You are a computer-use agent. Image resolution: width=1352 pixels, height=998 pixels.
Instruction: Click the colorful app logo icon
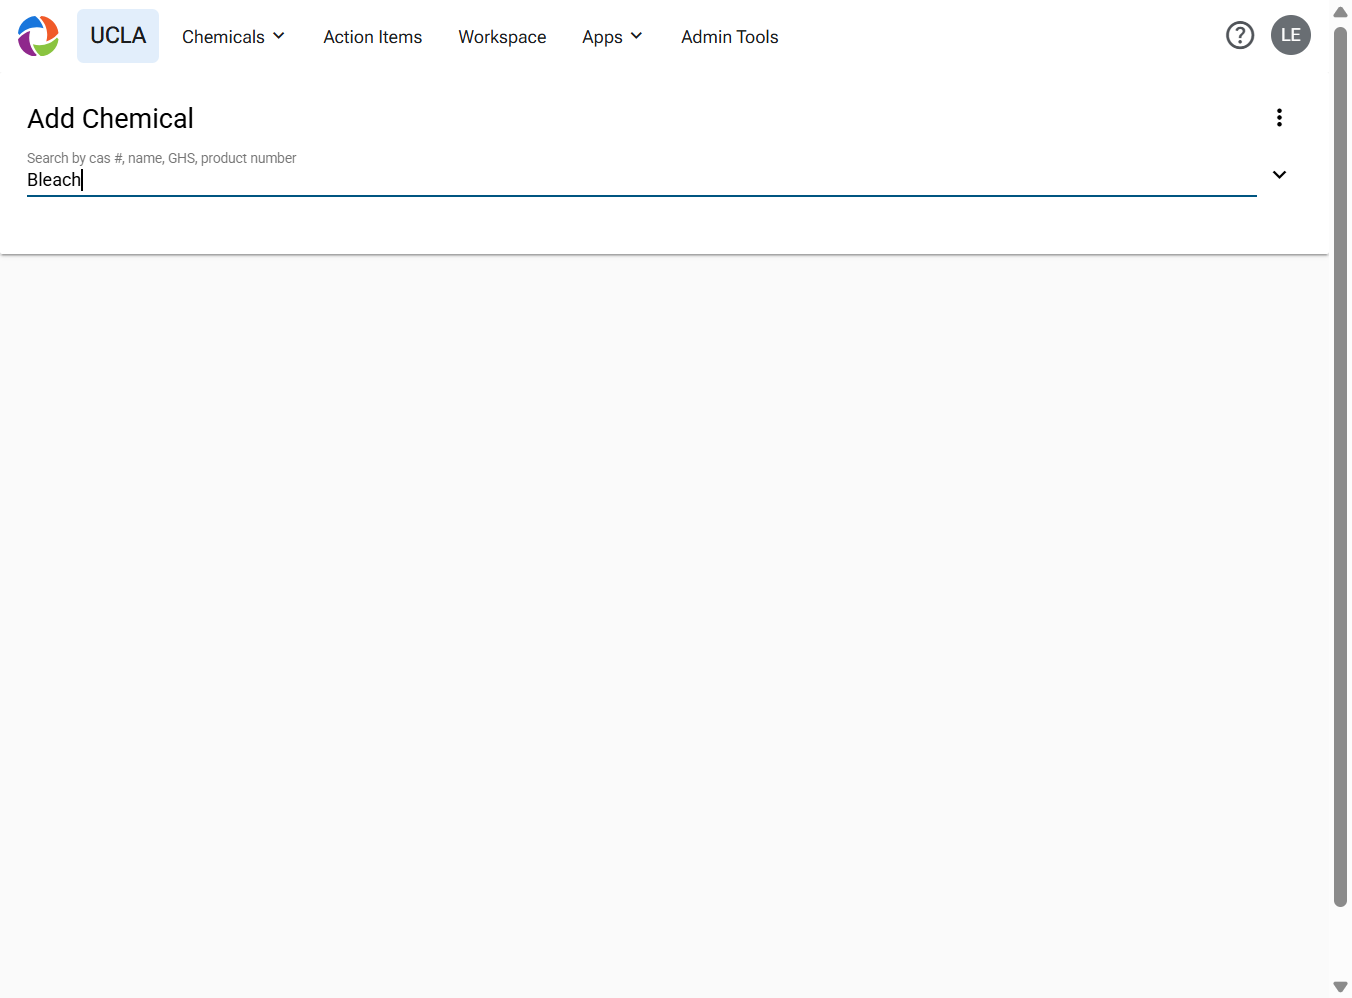click(38, 36)
